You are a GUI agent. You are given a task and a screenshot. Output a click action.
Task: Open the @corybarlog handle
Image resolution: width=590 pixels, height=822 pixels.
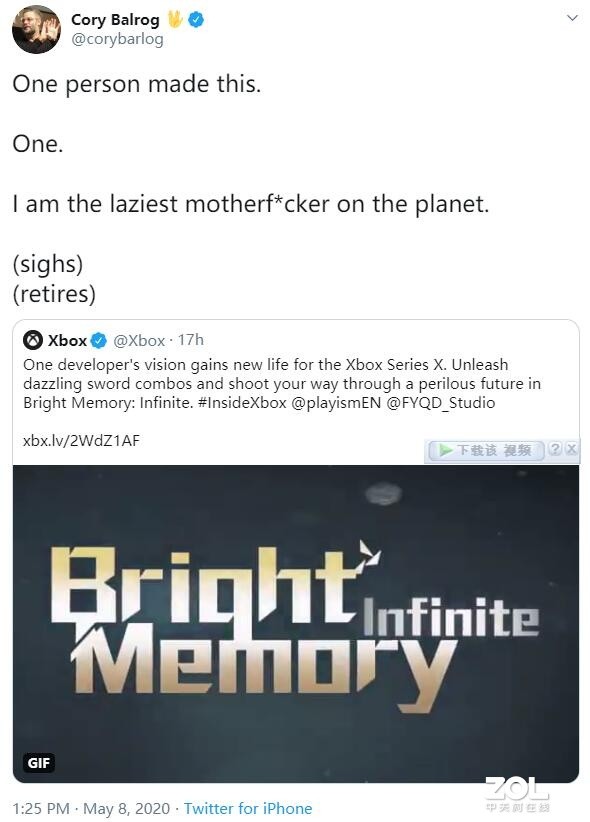pyautogui.click(x=117, y=39)
